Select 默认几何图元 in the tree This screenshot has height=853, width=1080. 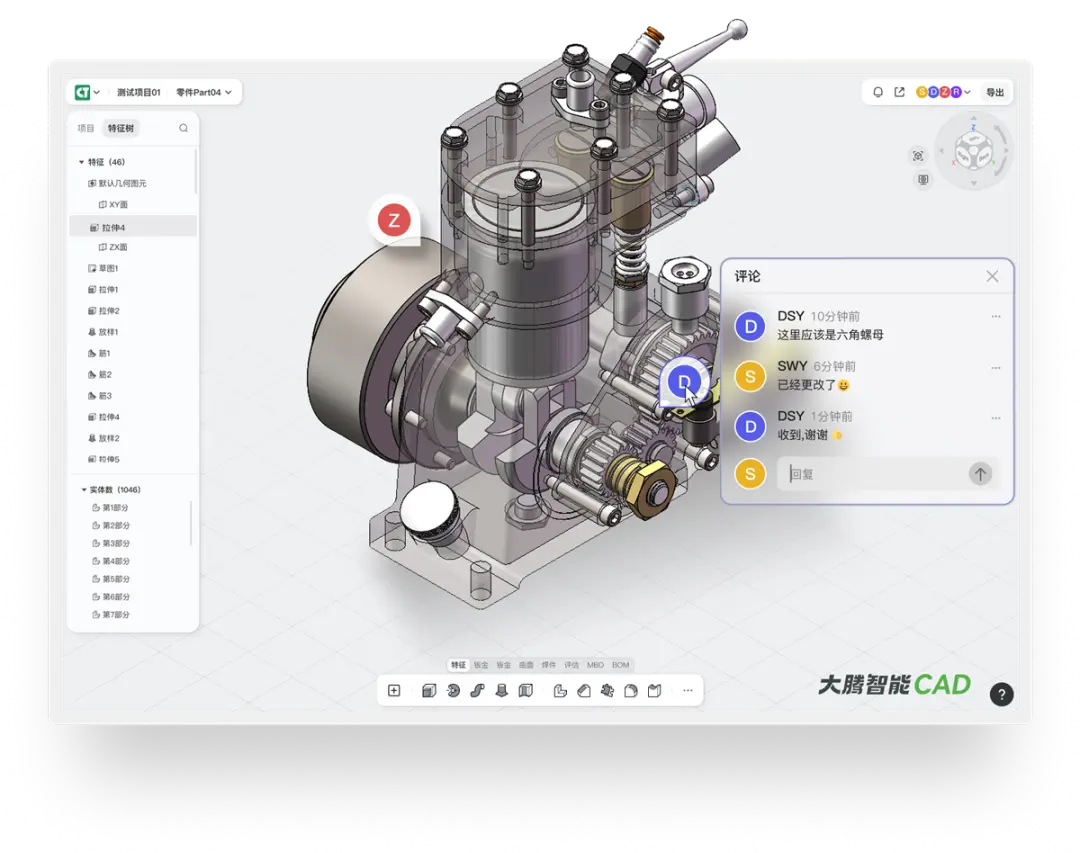[x=118, y=183]
